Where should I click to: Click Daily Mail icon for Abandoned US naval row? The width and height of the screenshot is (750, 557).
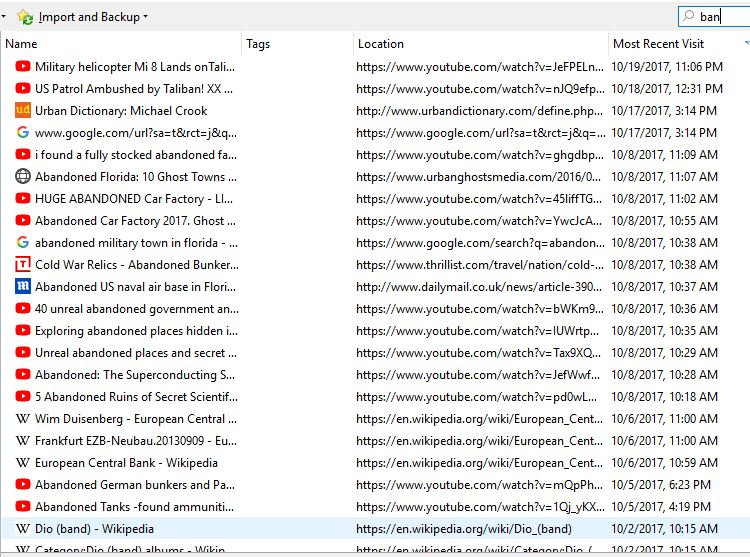pyautogui.click(x=23, y=286)
